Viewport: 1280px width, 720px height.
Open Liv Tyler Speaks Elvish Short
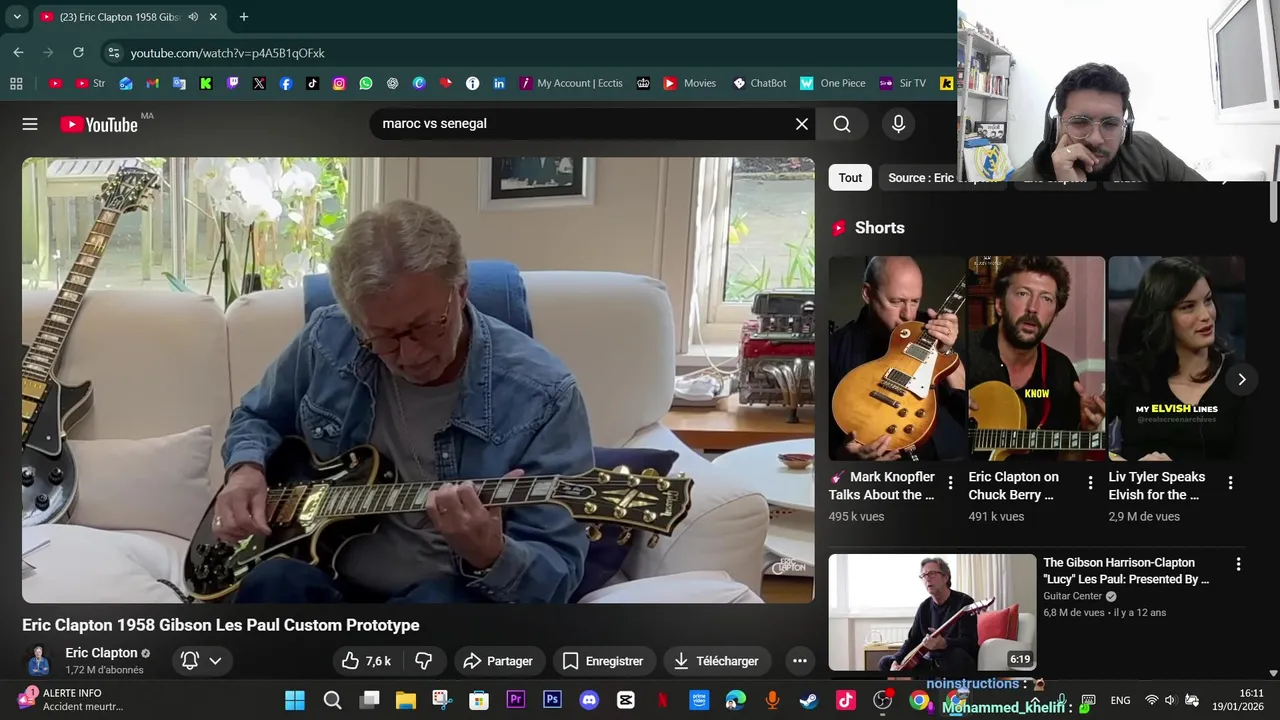pyautogui.click(x=1176, y=358)
